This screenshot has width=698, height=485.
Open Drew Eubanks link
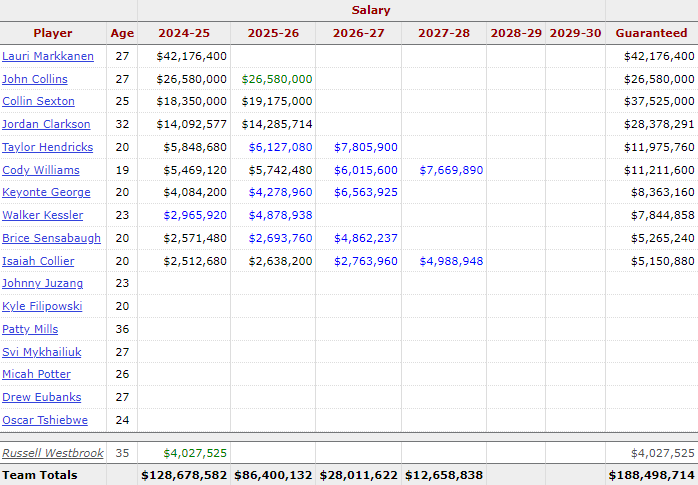click(x=41, y=397)
